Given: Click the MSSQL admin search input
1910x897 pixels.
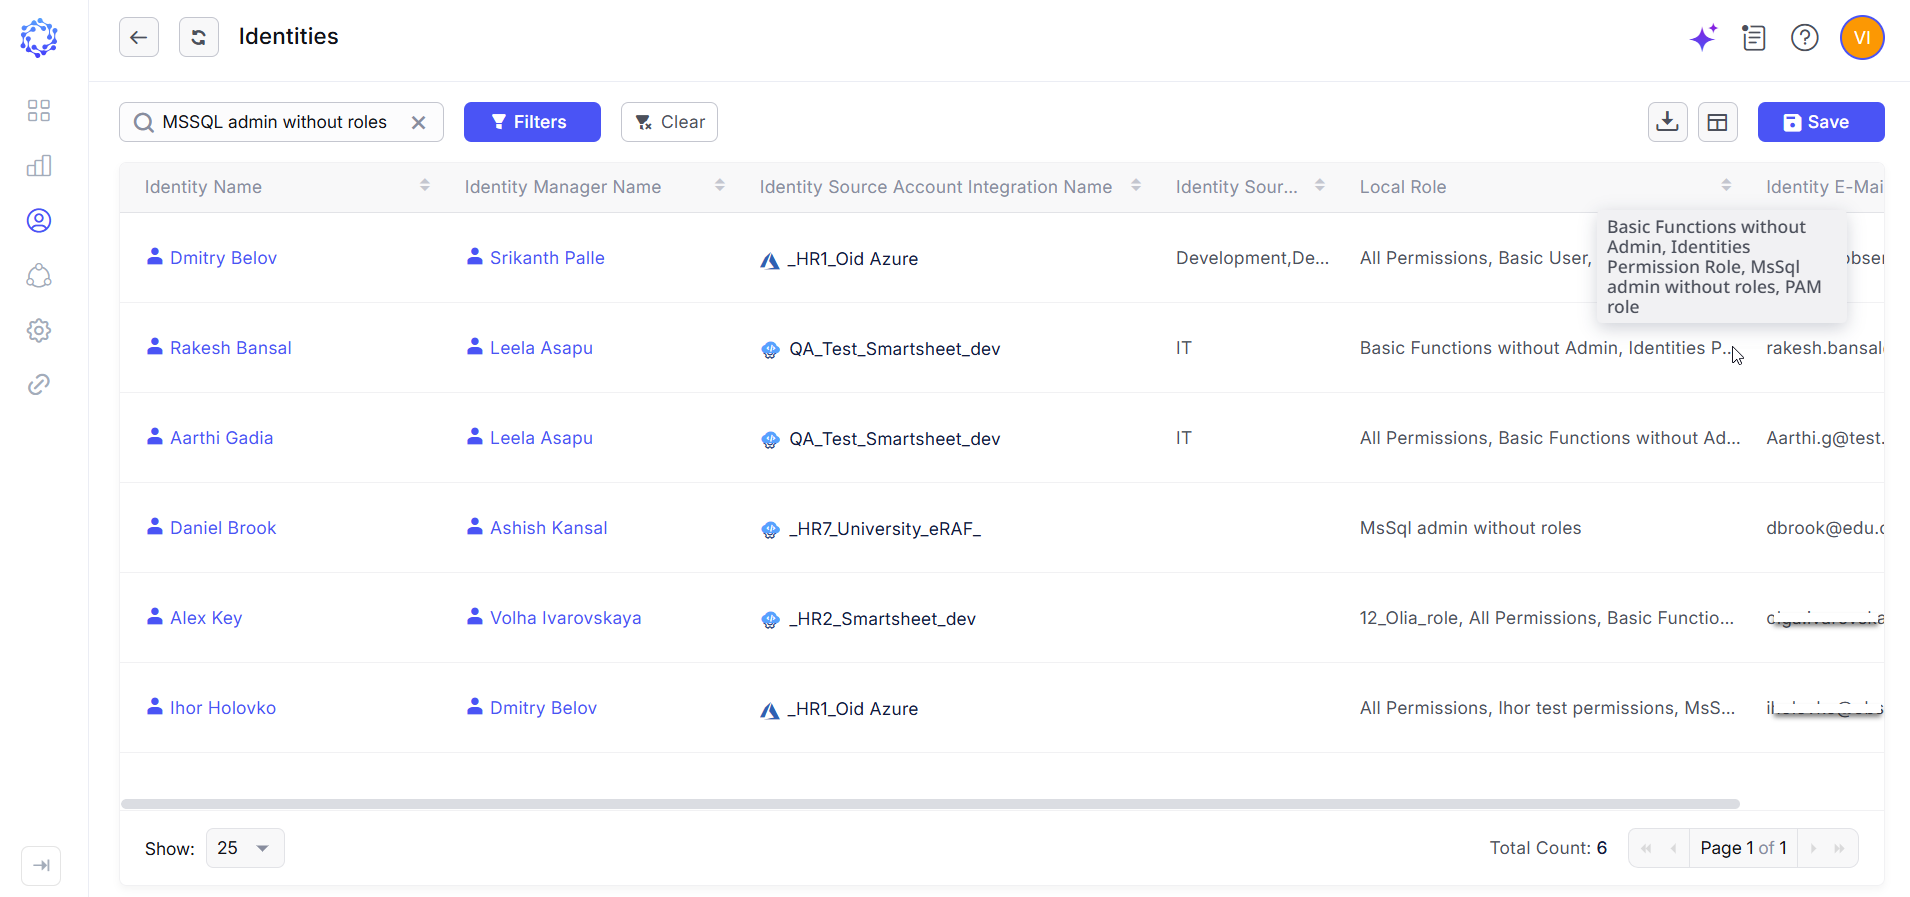Looking at the screenshot, I should (x=275, y=122).
